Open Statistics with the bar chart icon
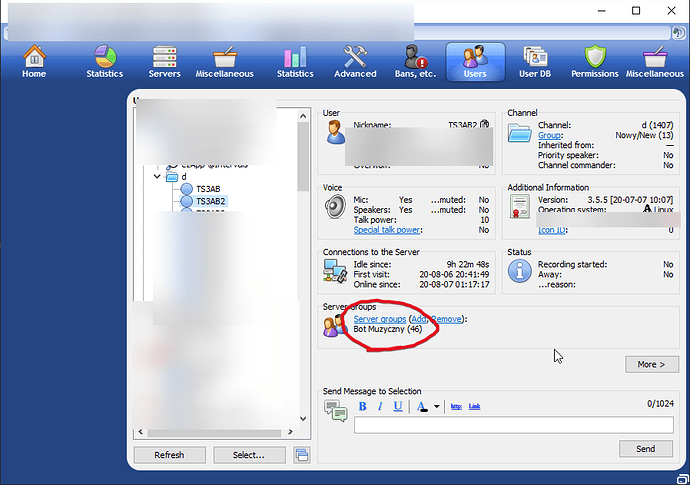This screenshot has width=690, height=485. pyautogui.click(x=295, y=61)
